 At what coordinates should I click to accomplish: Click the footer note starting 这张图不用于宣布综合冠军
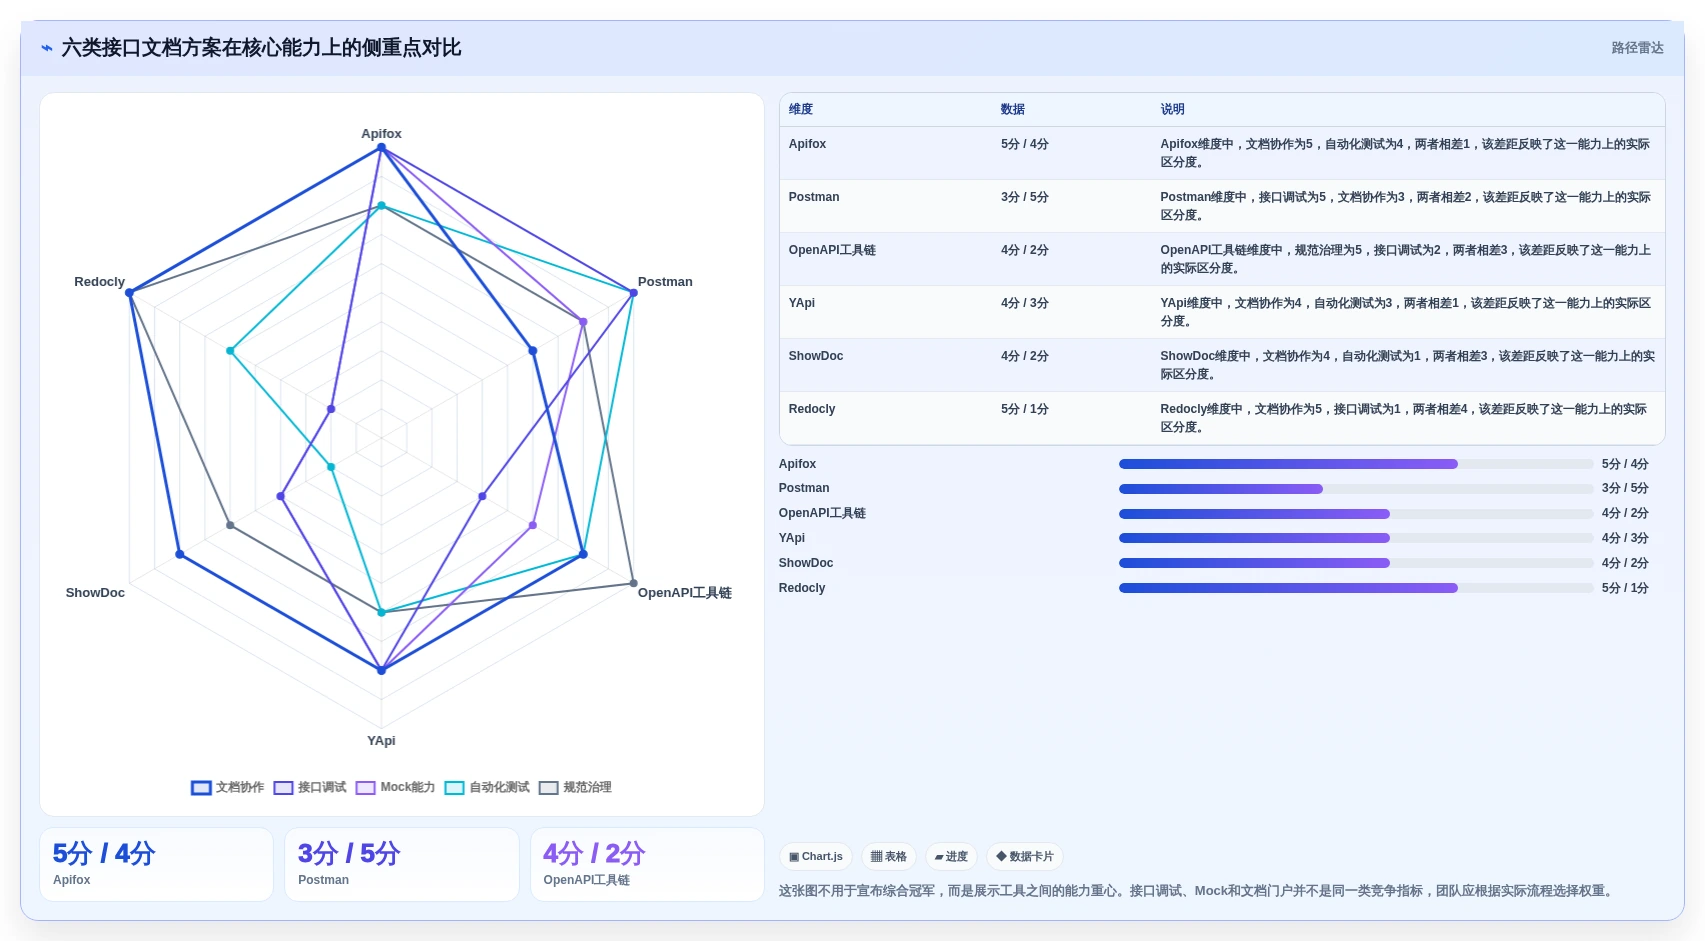(1198, 891)
